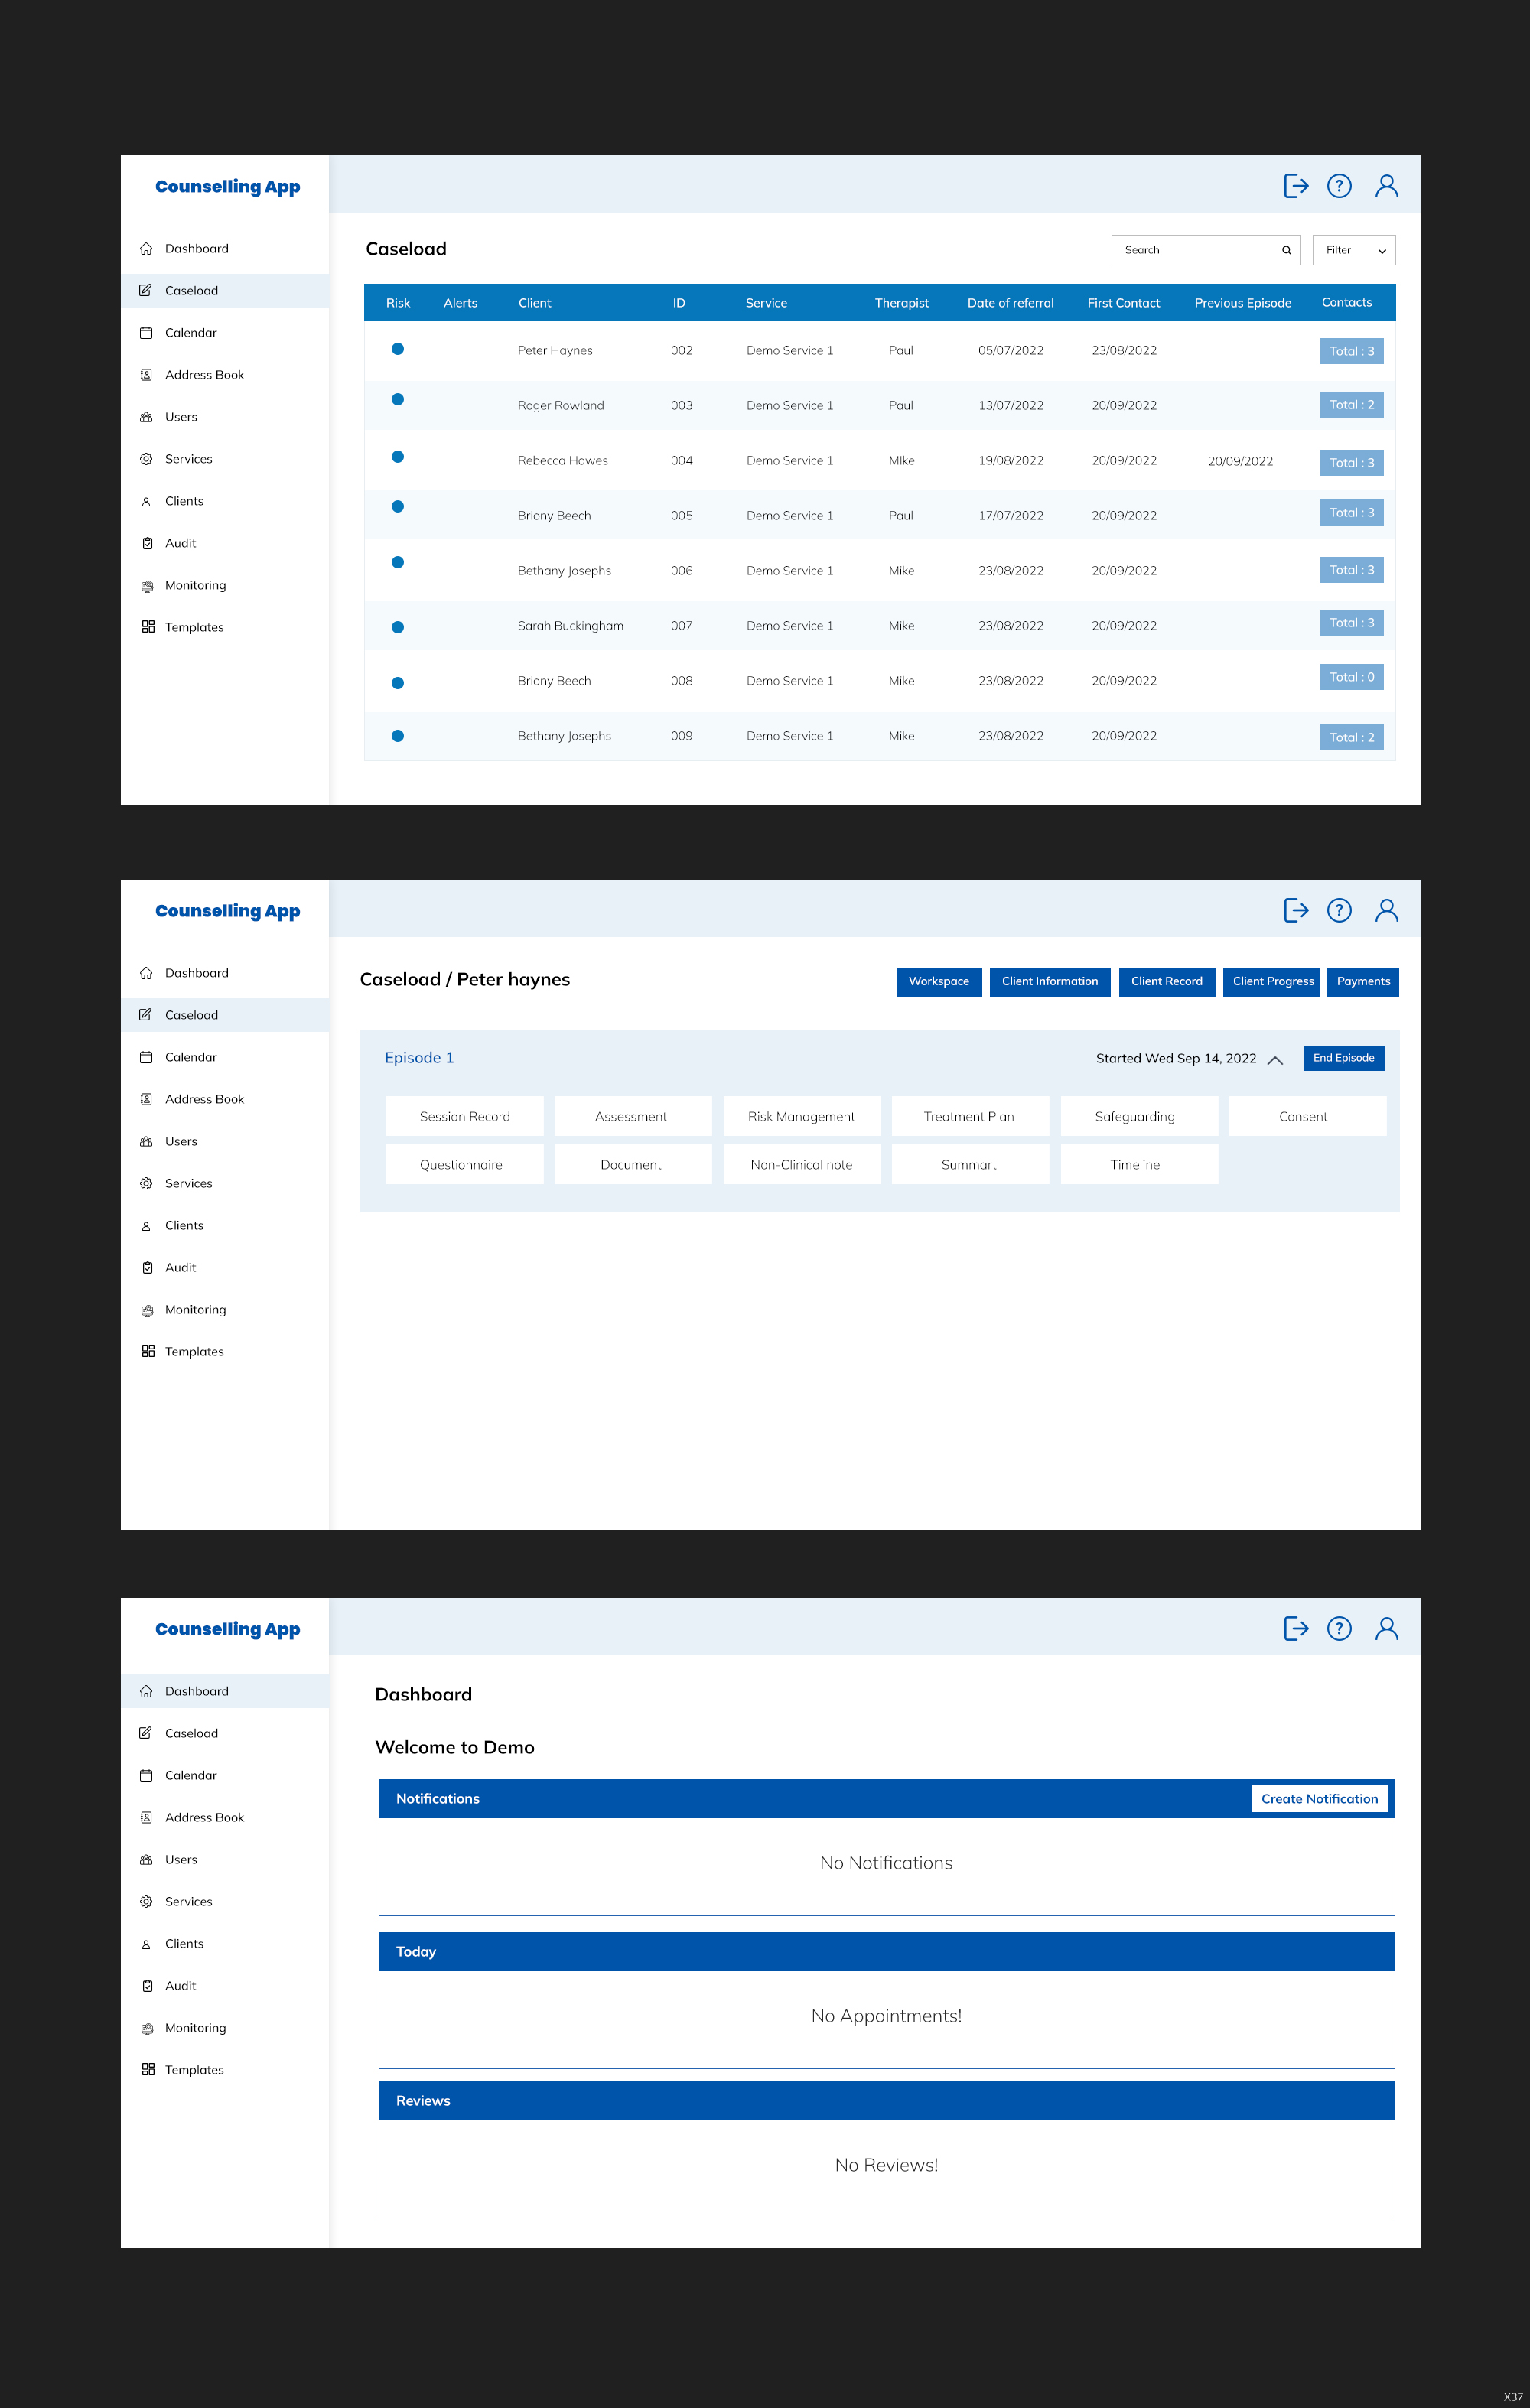
Task: Click risk dot for Rebecca Howes
Action: 397,457
